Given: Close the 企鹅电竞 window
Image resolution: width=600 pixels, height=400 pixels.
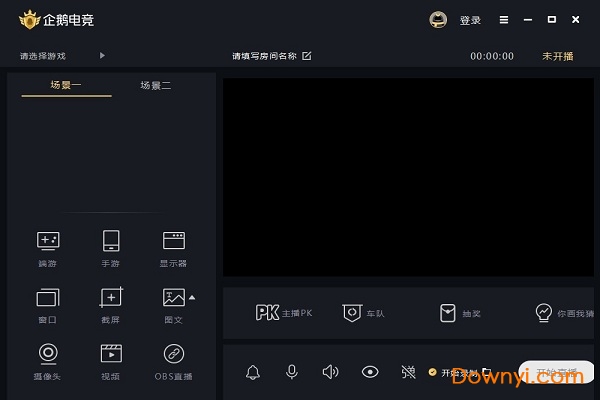Looking at the screenshot, I should coord(576,20).
